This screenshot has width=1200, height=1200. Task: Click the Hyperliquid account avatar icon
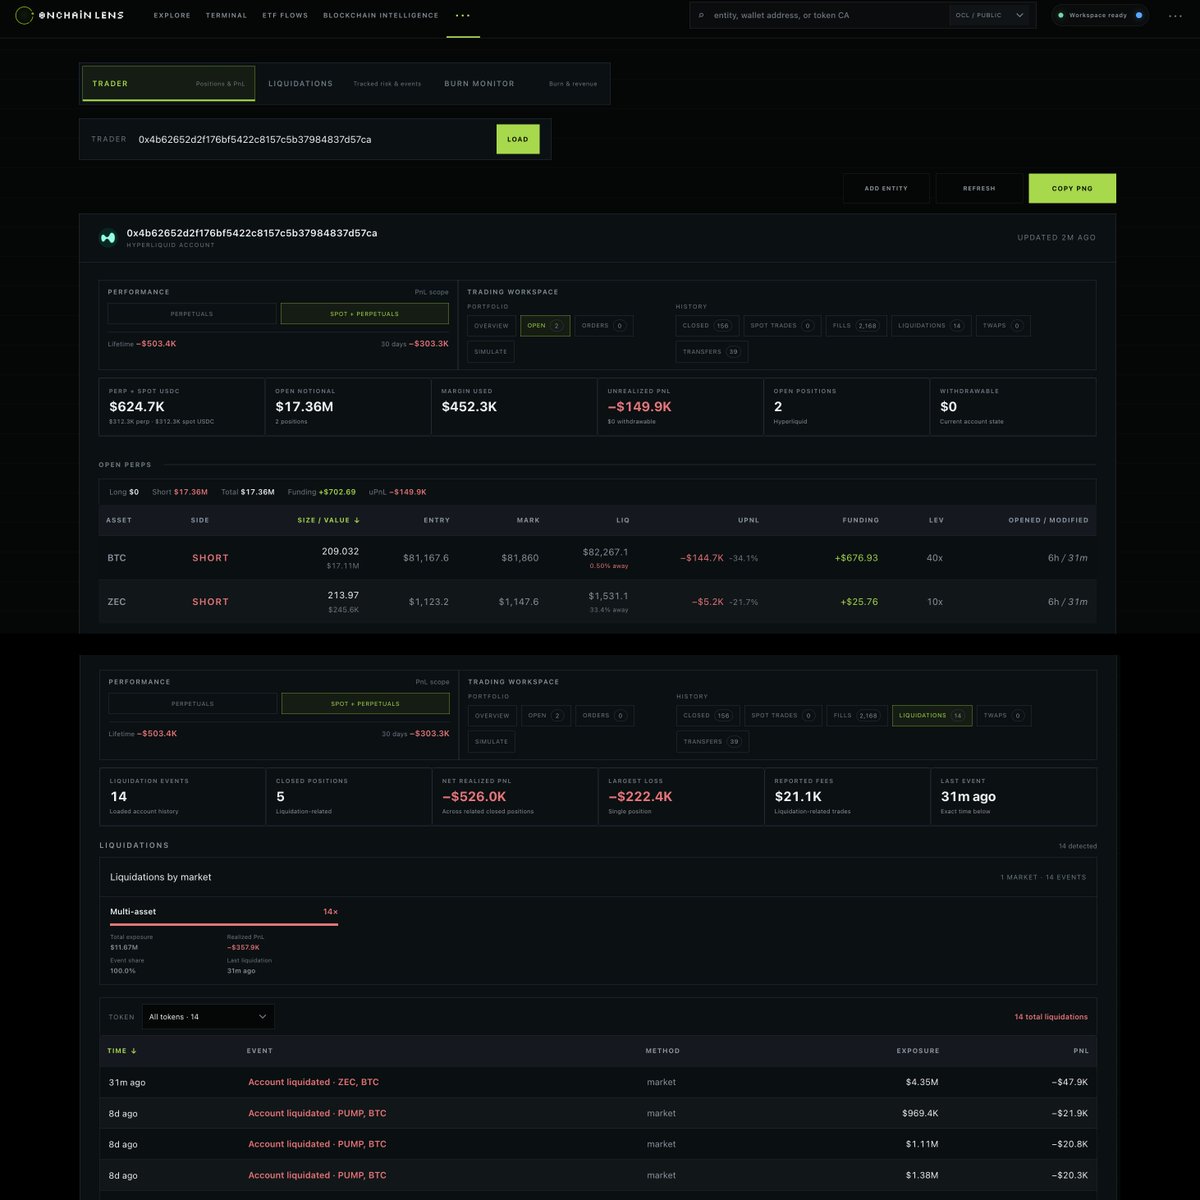(x=108, y=238)
